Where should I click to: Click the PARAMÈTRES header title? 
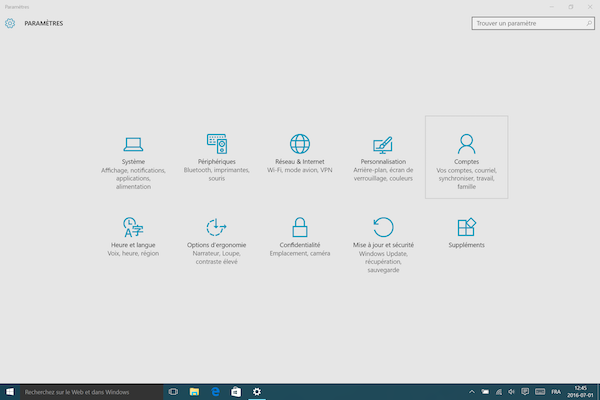[44, 23]
